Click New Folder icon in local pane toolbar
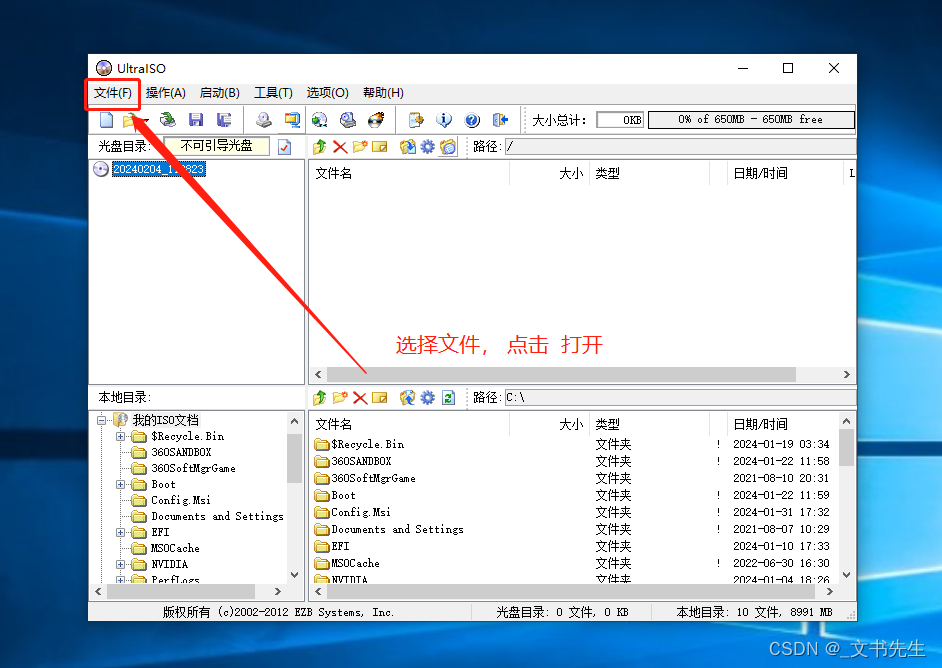942x668 pixels. point(340,398)
